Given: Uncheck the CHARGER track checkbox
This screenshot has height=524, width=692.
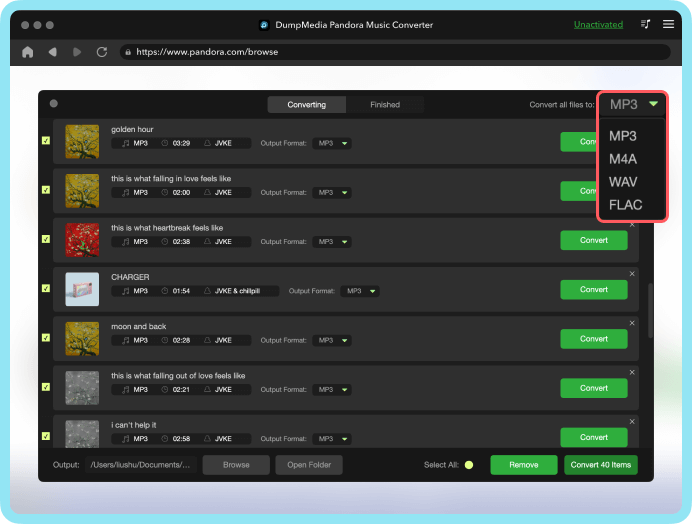Looking at the screenshot, I should (x=46, y=288).
